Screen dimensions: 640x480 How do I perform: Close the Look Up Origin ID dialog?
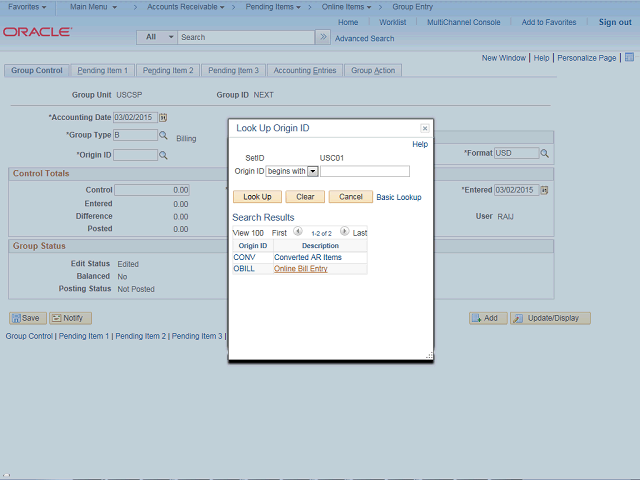click(x=424, y=129)
